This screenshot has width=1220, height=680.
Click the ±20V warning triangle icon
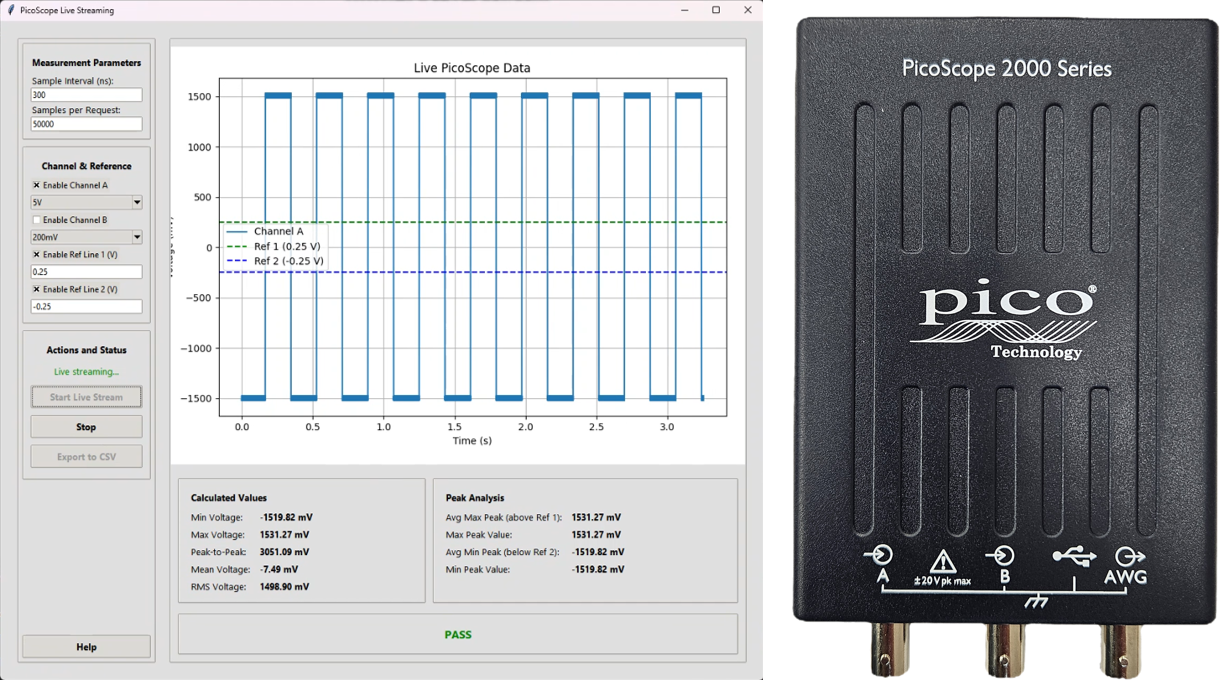tap(943, 561)
